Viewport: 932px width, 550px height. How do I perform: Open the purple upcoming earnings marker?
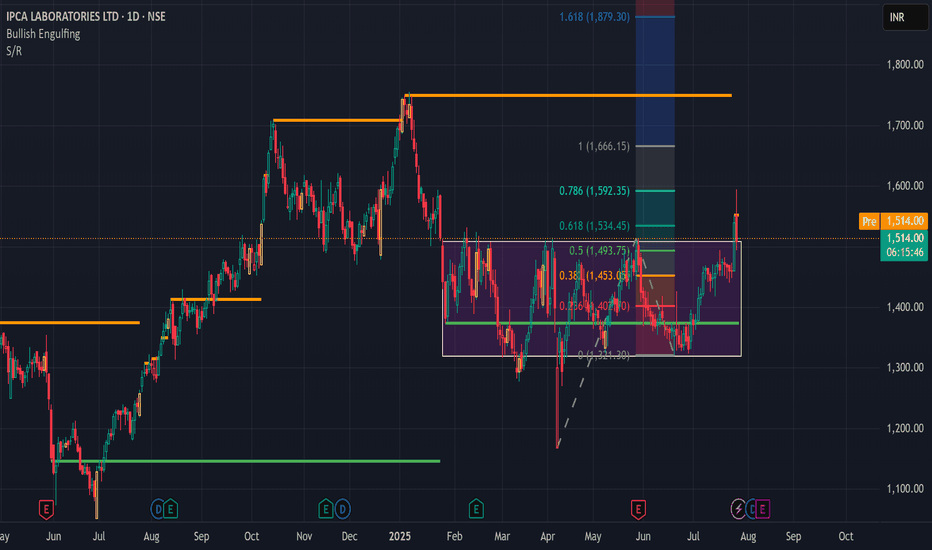(763, 509)
